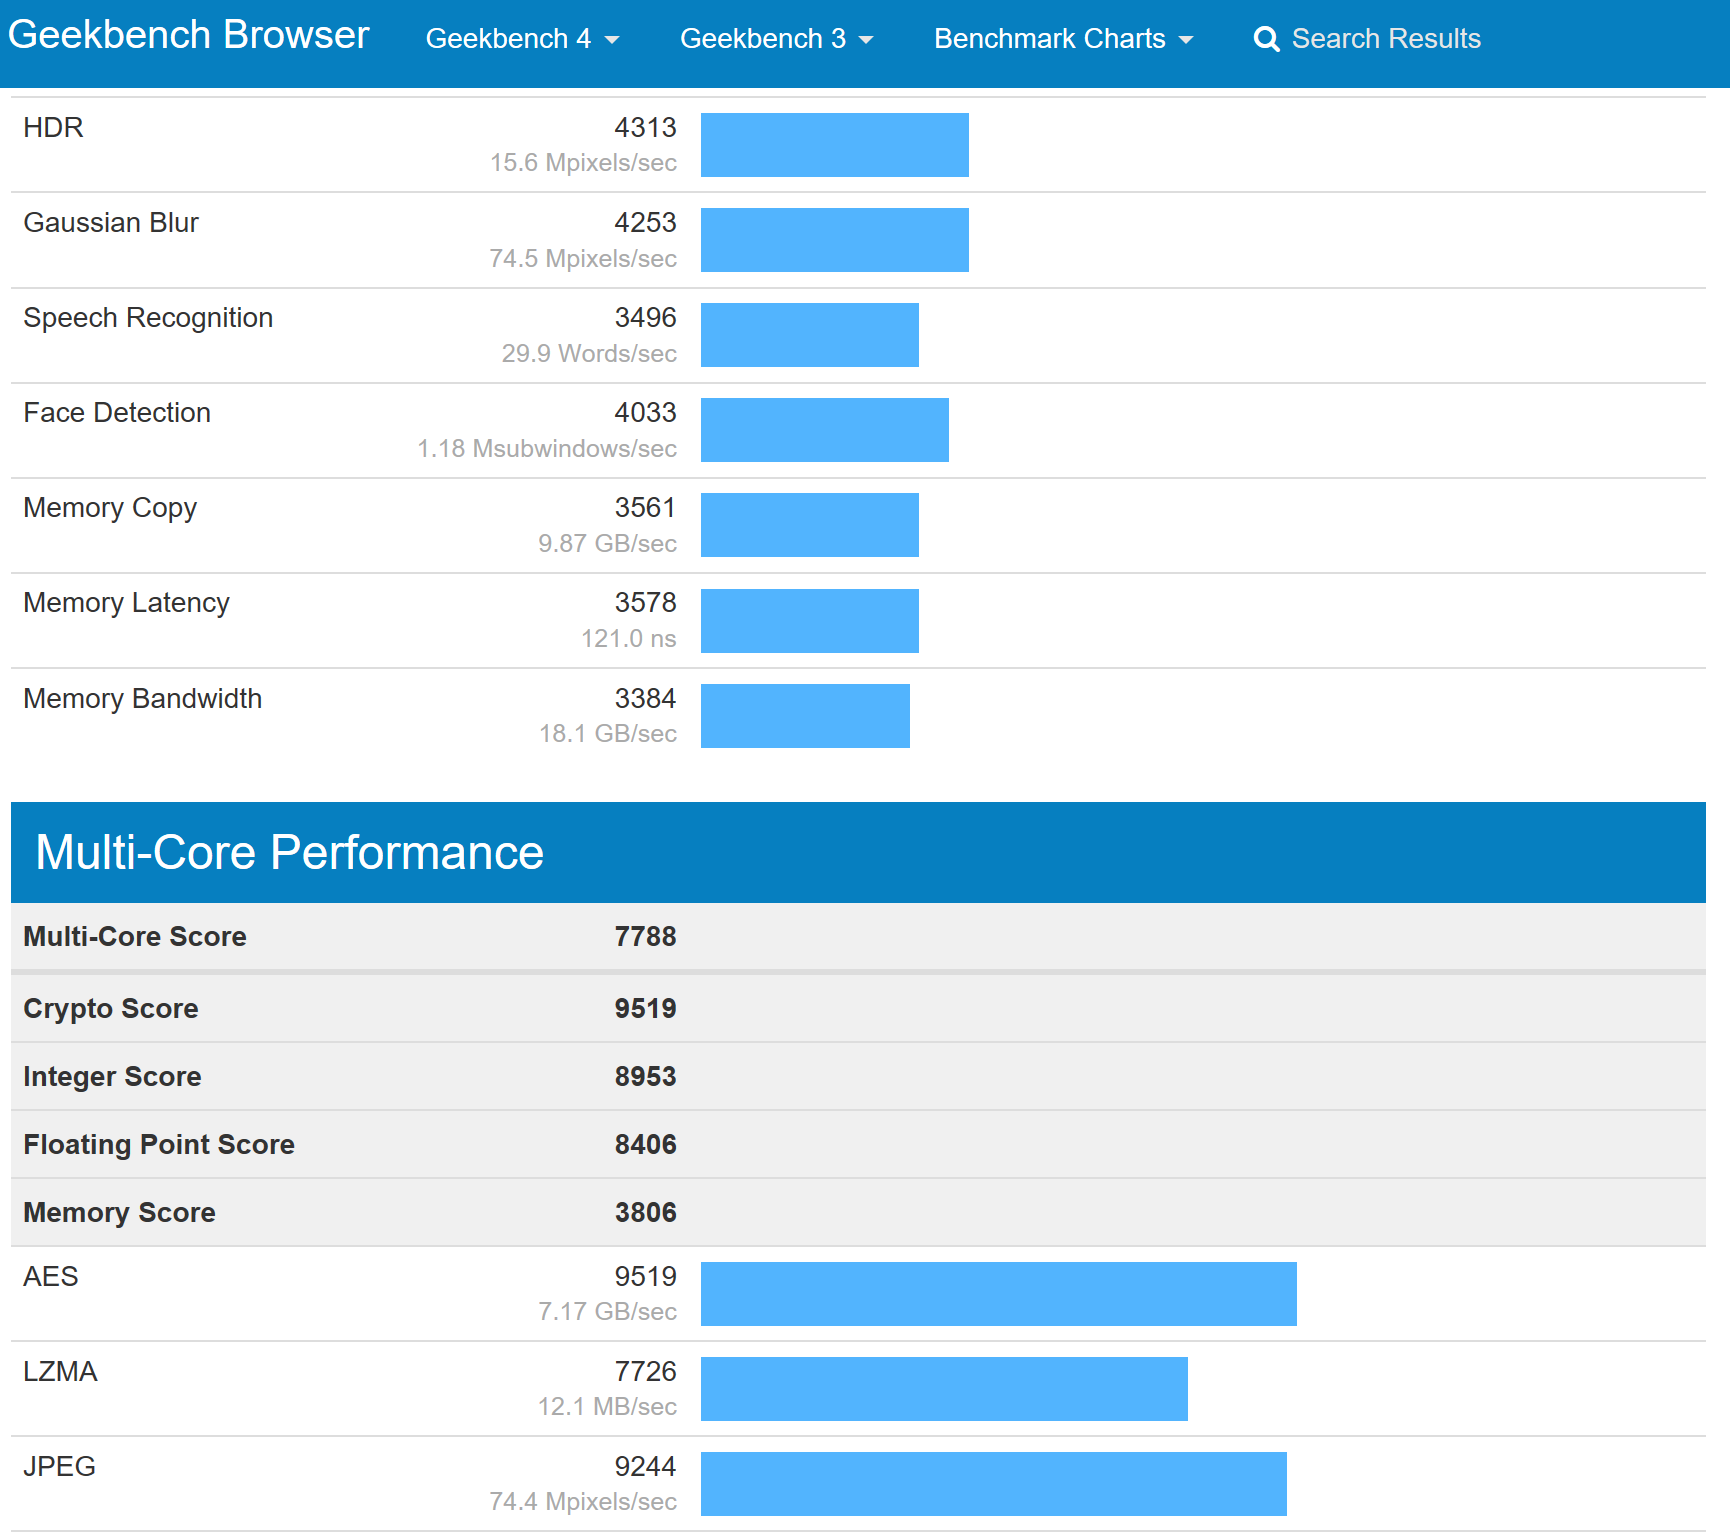Click the HDR score bar

point(835,145)
